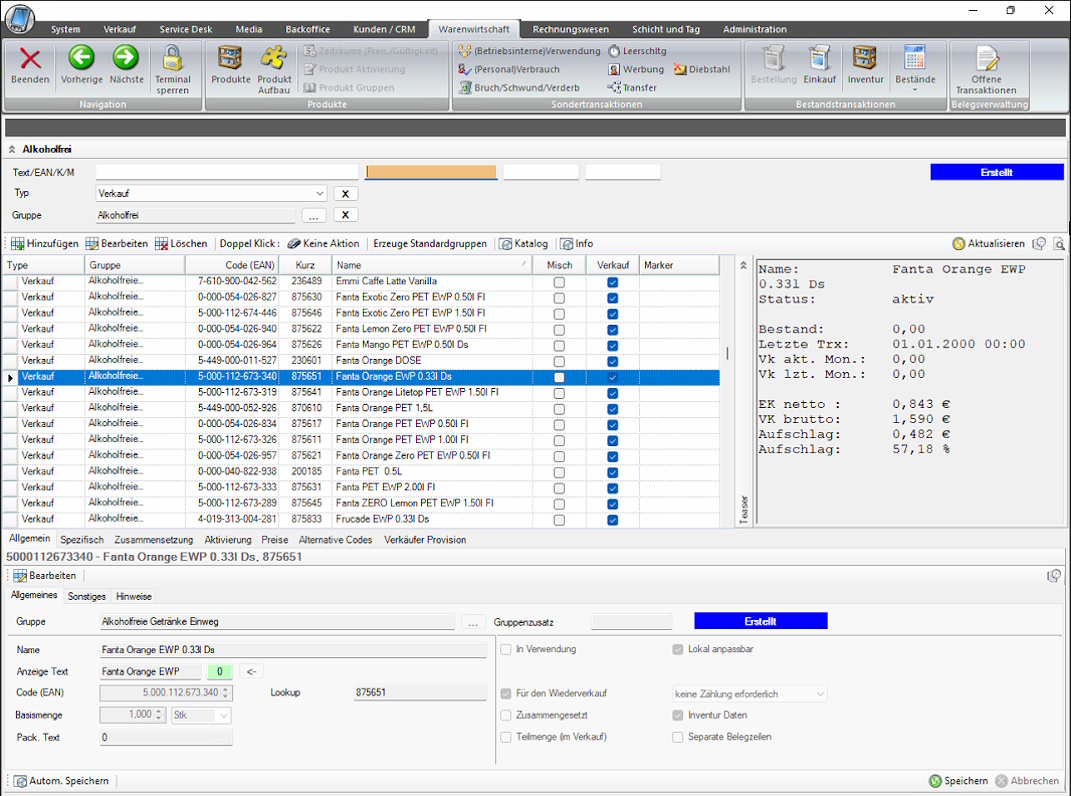Click the Beenden red X icon
Image resolution: width=1071 pixels, height=796 pixels.
(x=30, y=60)
